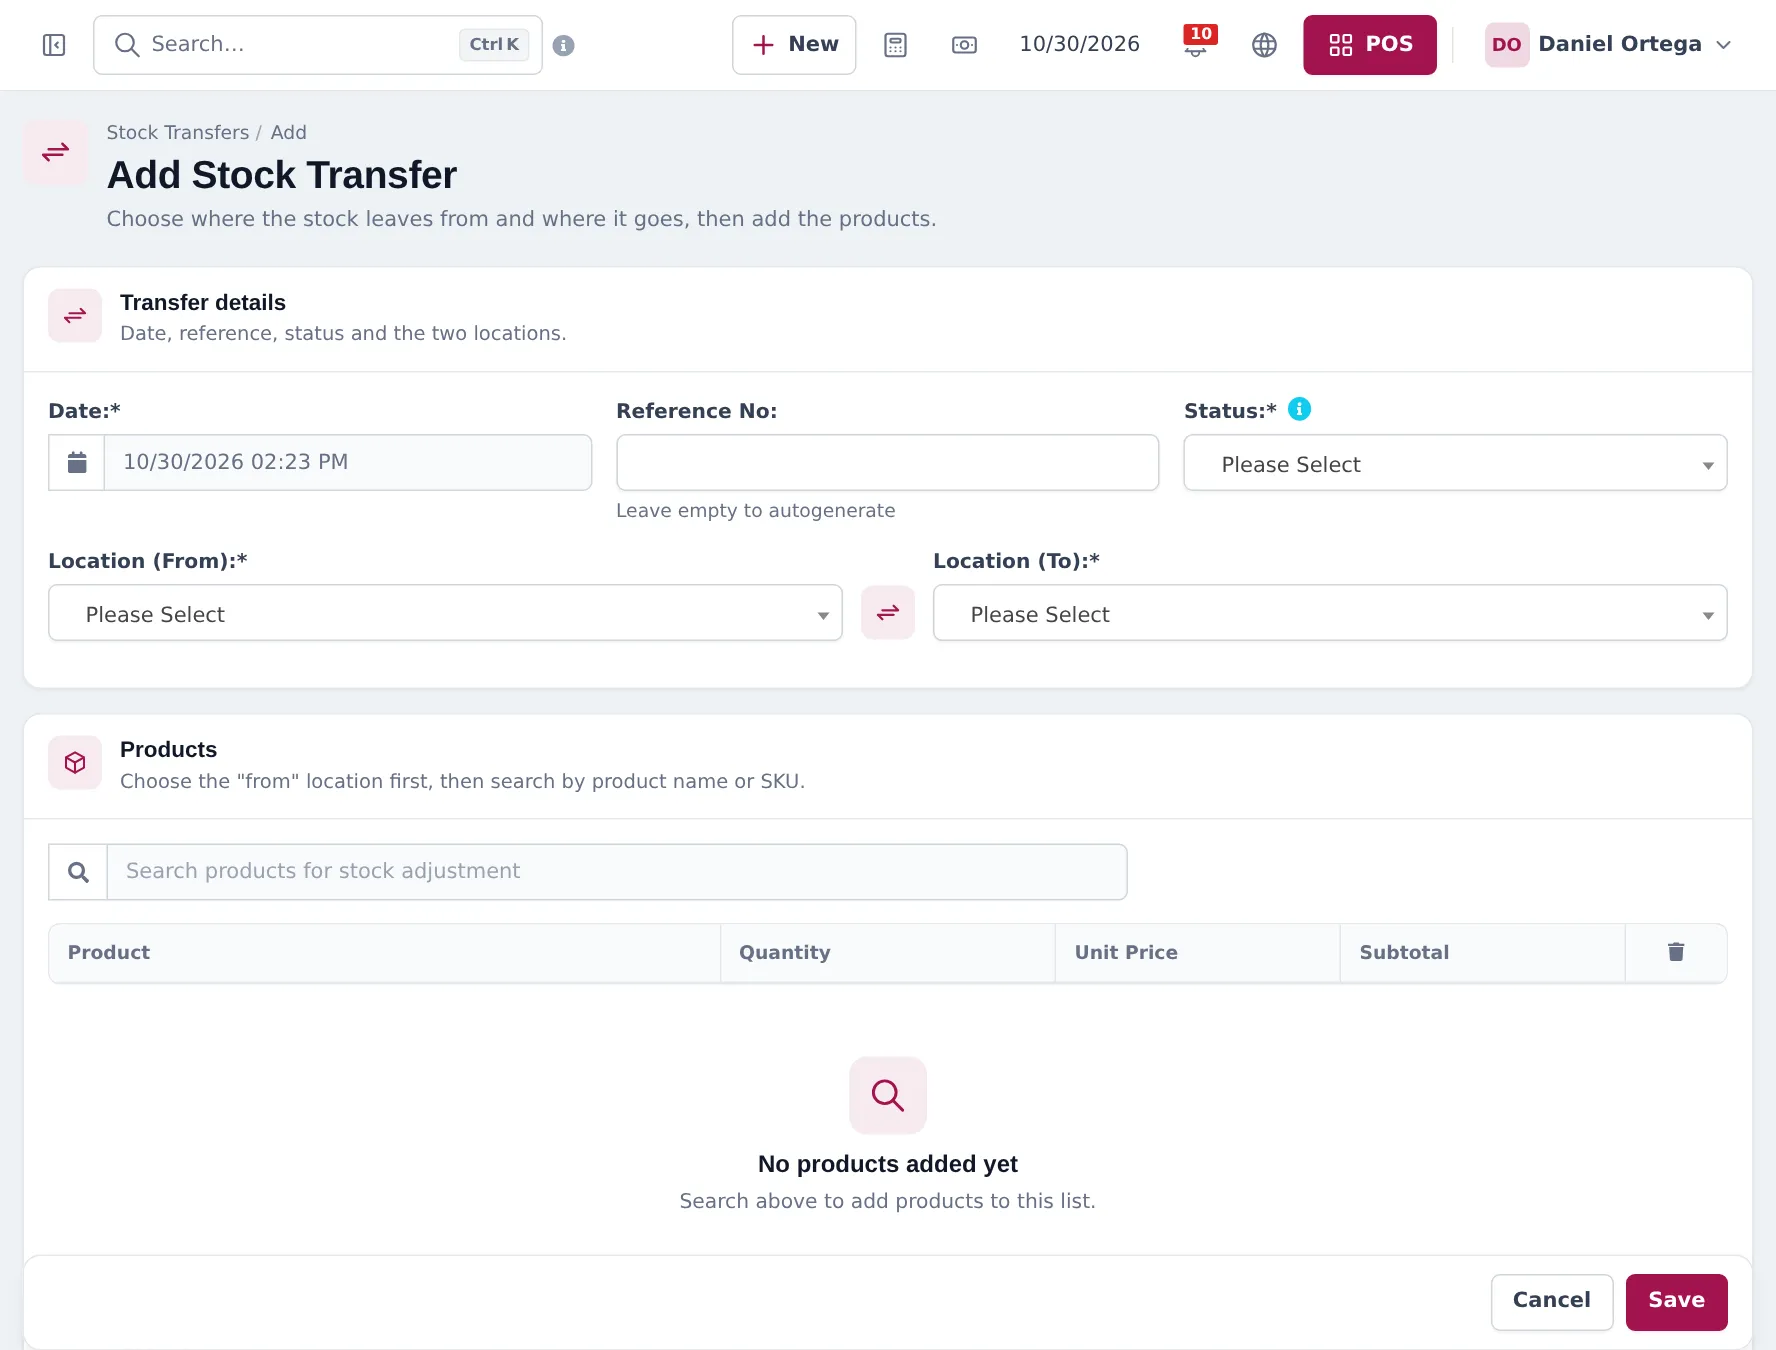Click Transfer details arrows icon
Image resolution: width=1776 pixels, height=1350 pixels.
point(75,316)
